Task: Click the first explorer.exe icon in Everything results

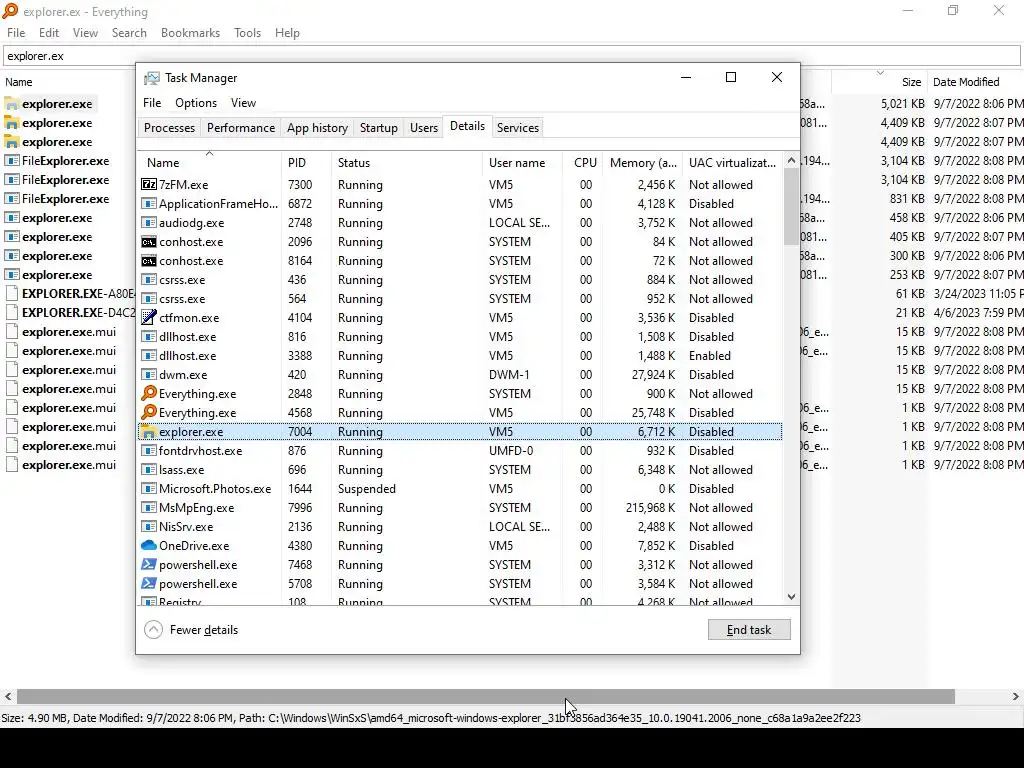Action: [12, 104]
